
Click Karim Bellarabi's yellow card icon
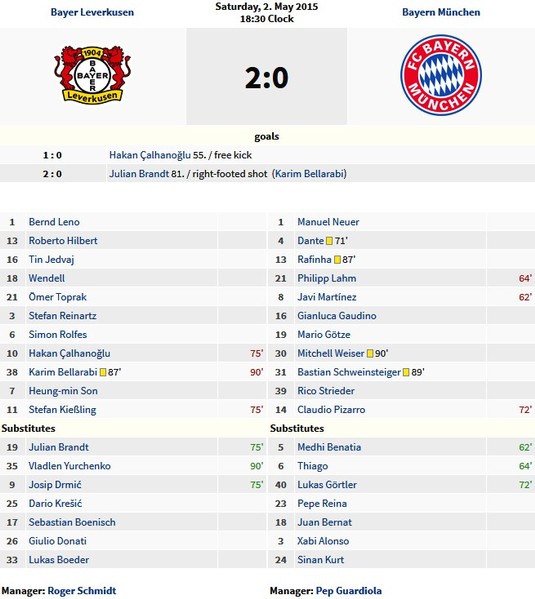click(x=103, y=372)
